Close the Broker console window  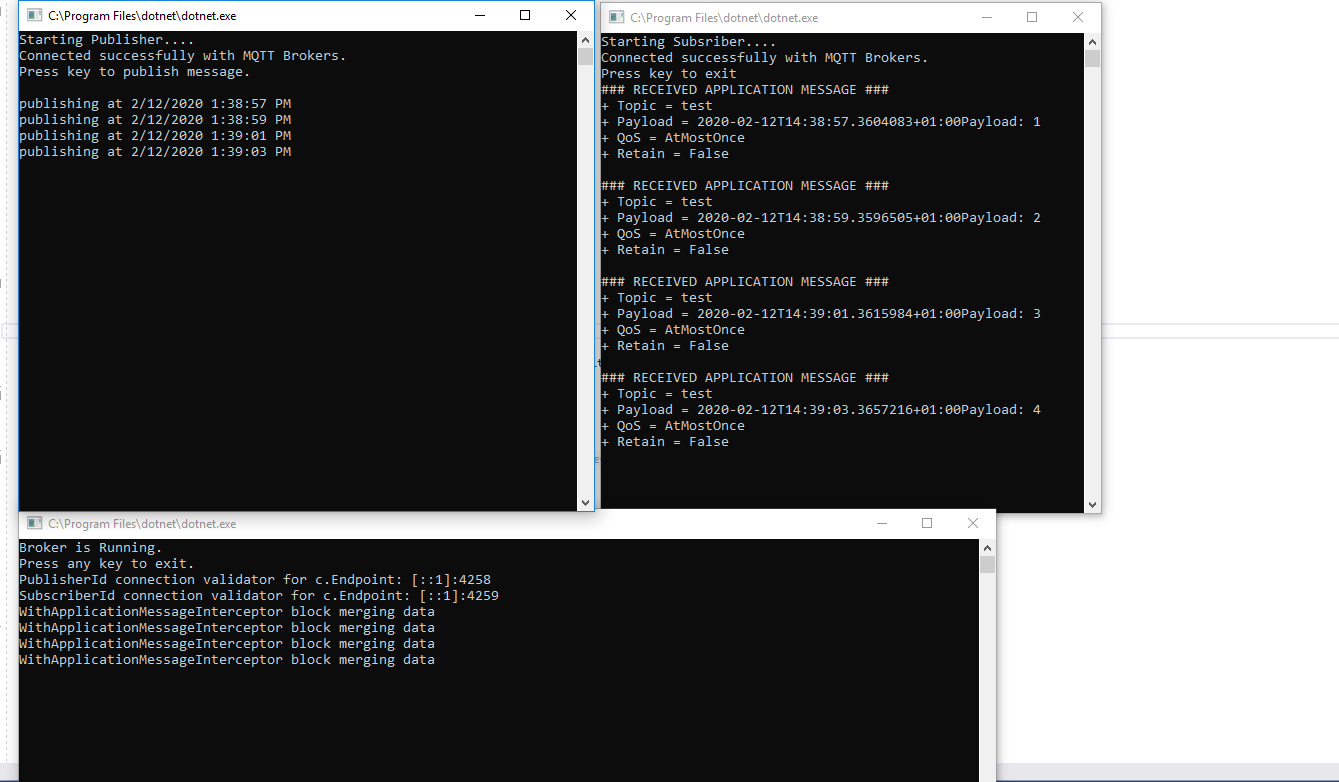(973, 524)
